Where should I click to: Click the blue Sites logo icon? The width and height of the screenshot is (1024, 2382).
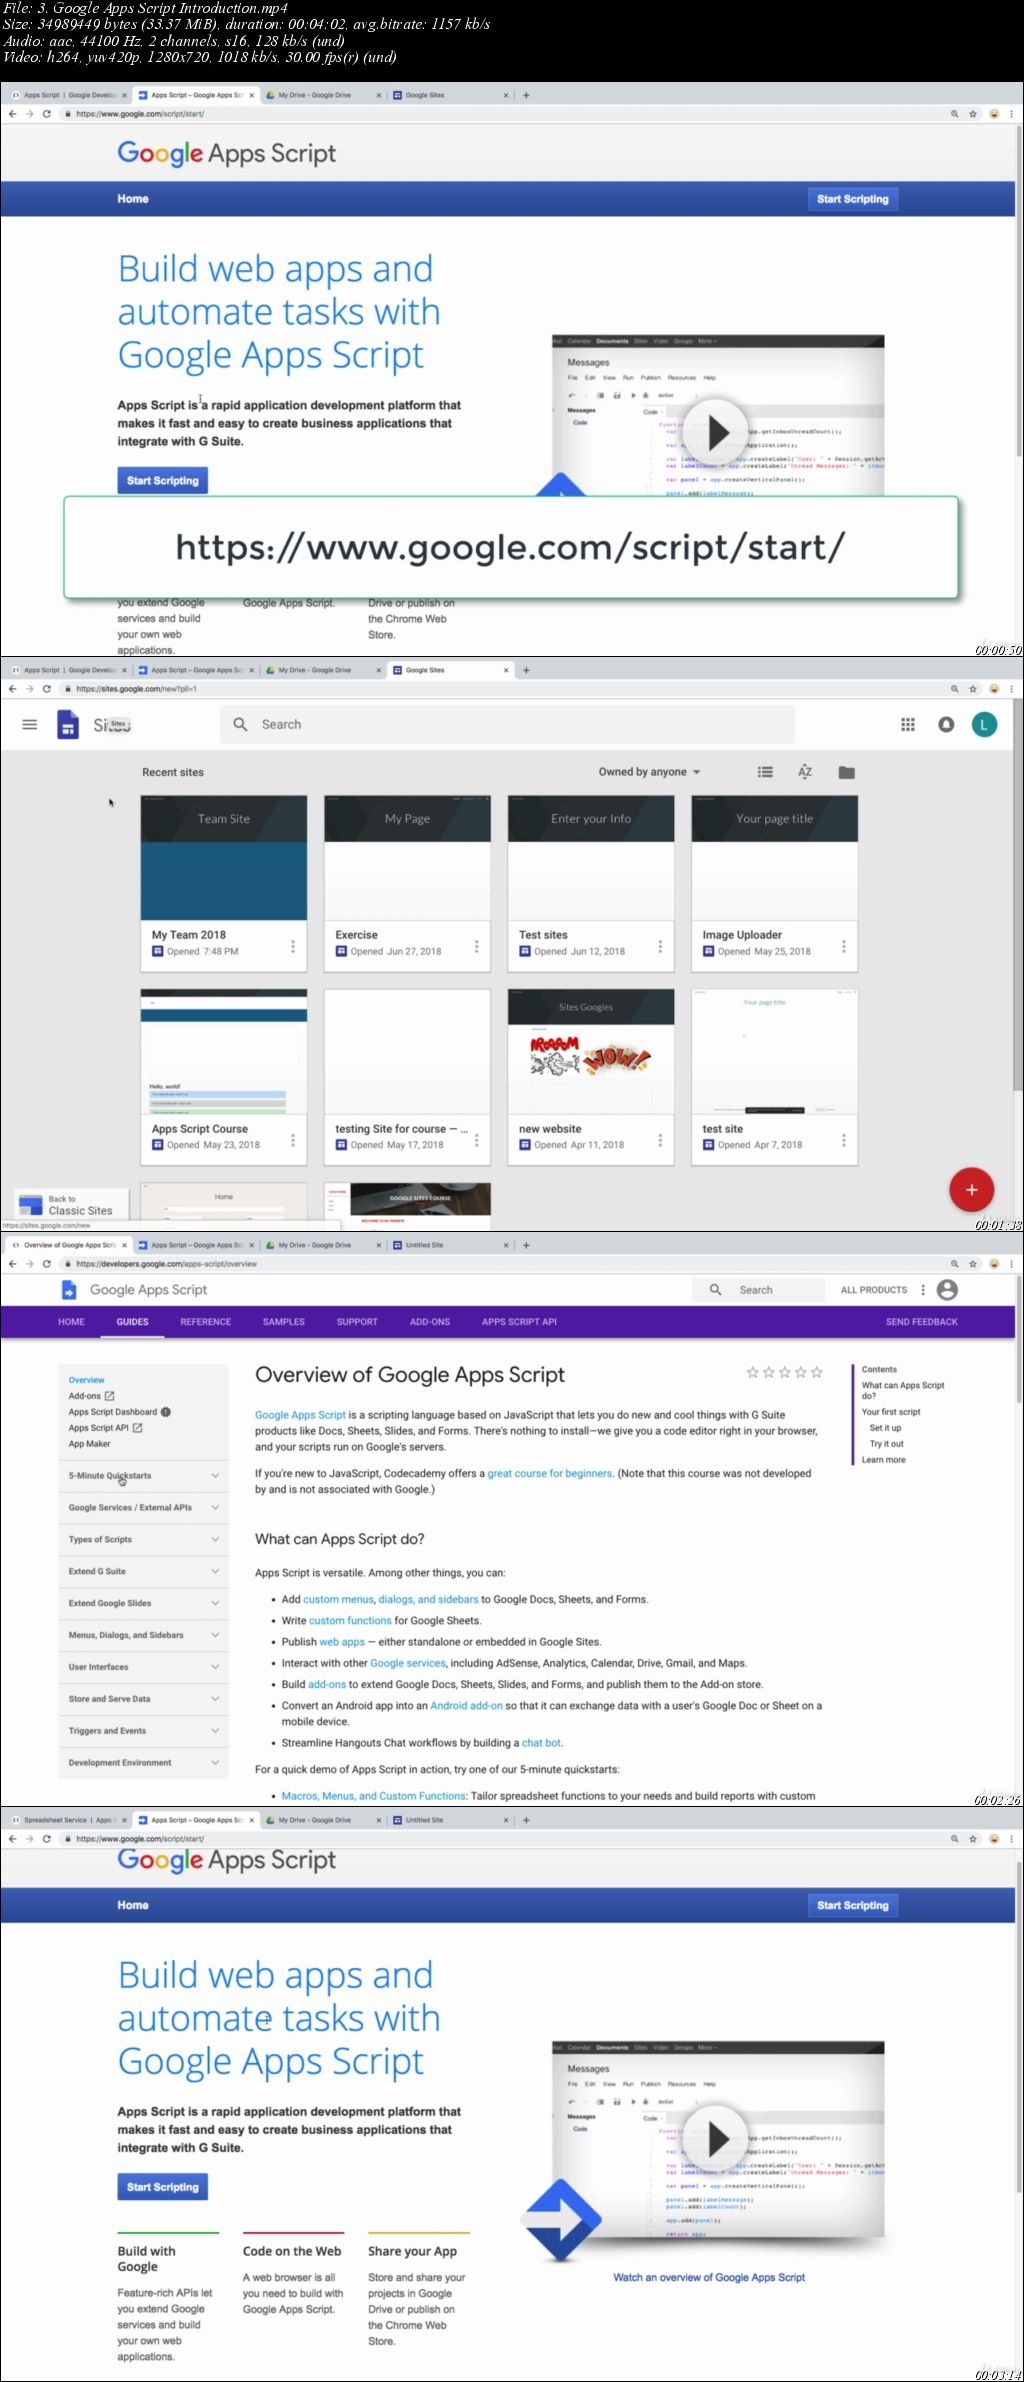(68, 725)
